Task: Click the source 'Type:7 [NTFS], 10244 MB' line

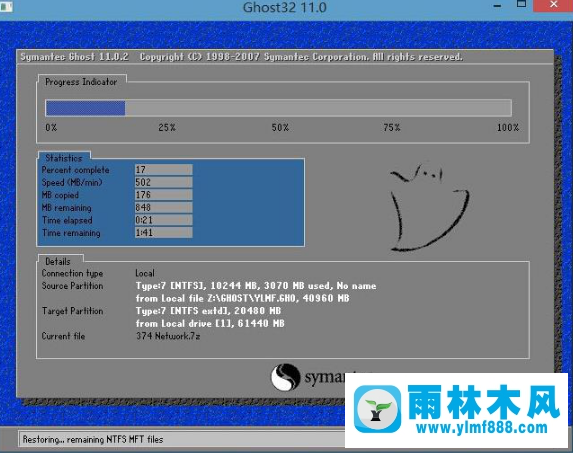Action: coord(256,286)
